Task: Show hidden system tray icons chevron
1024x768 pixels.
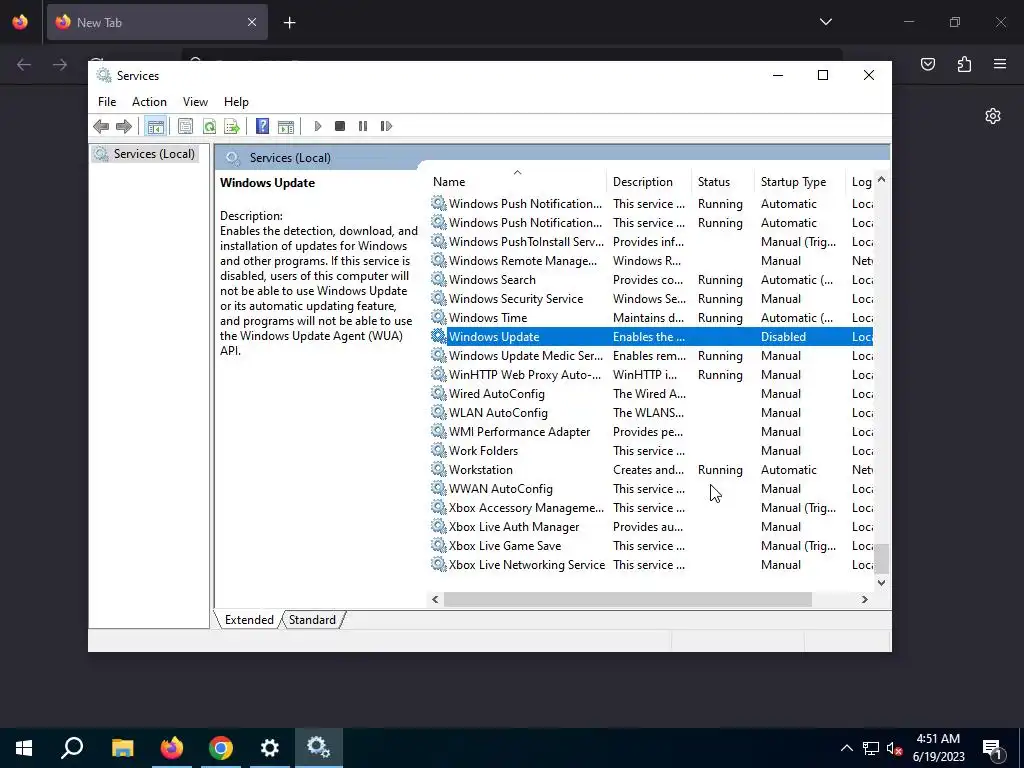Action: (846, 748)
